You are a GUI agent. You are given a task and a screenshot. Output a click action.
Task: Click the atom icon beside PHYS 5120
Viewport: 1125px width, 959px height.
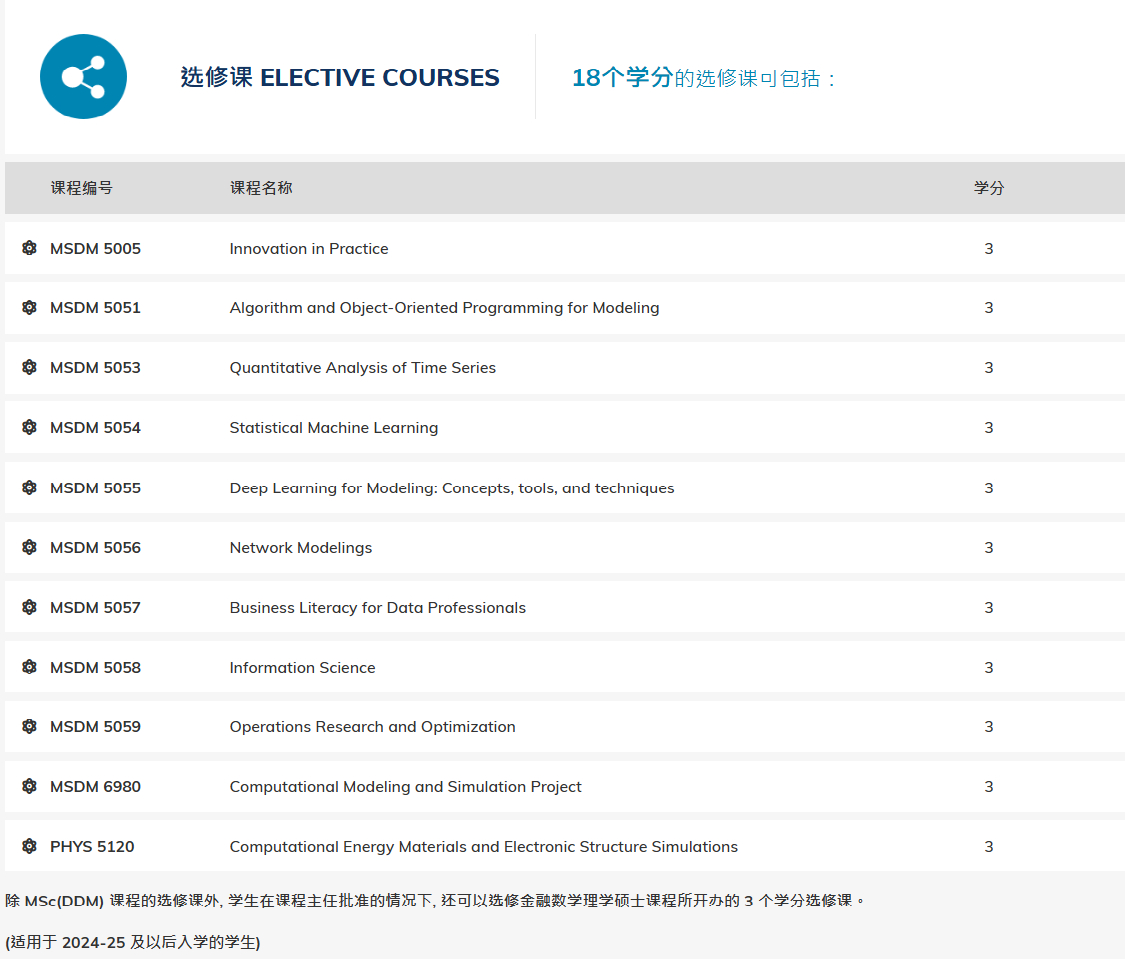tap(30, 847)
